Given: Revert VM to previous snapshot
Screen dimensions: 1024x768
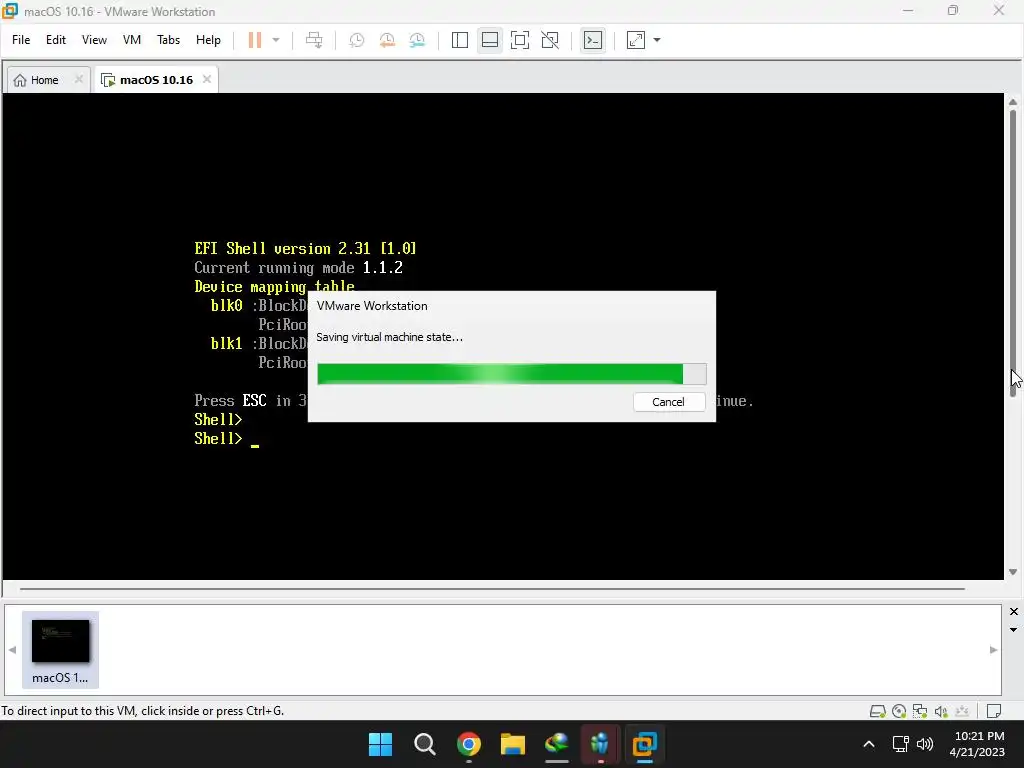Looking at the screenshot, I should (387, 40).
